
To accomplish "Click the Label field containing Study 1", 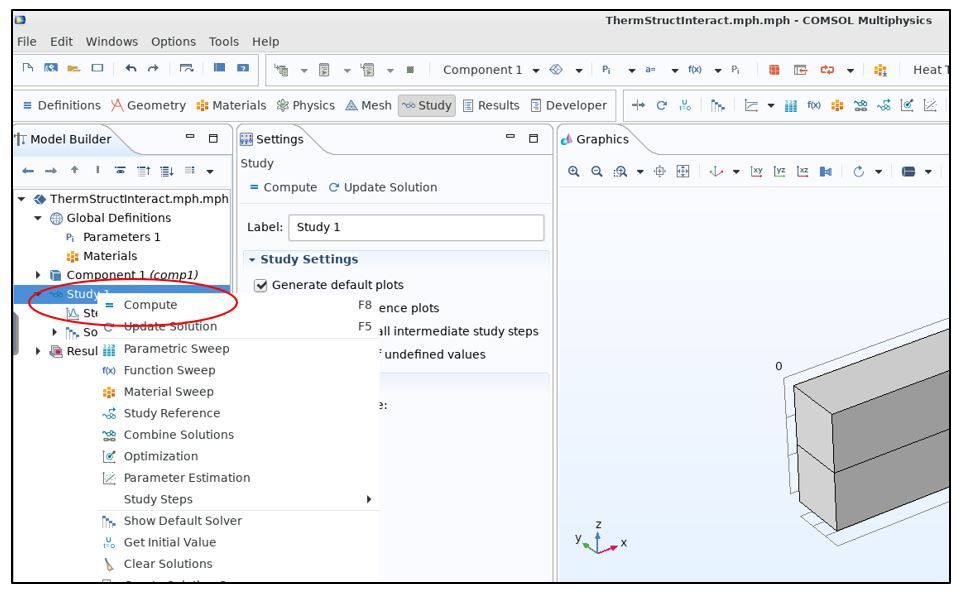I will click(x=416, y=227).
